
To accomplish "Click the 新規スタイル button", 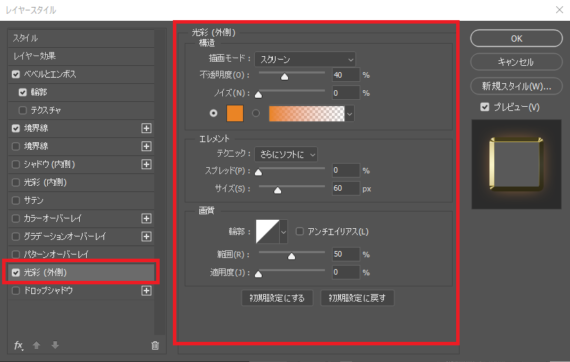I will coord(516,86).
